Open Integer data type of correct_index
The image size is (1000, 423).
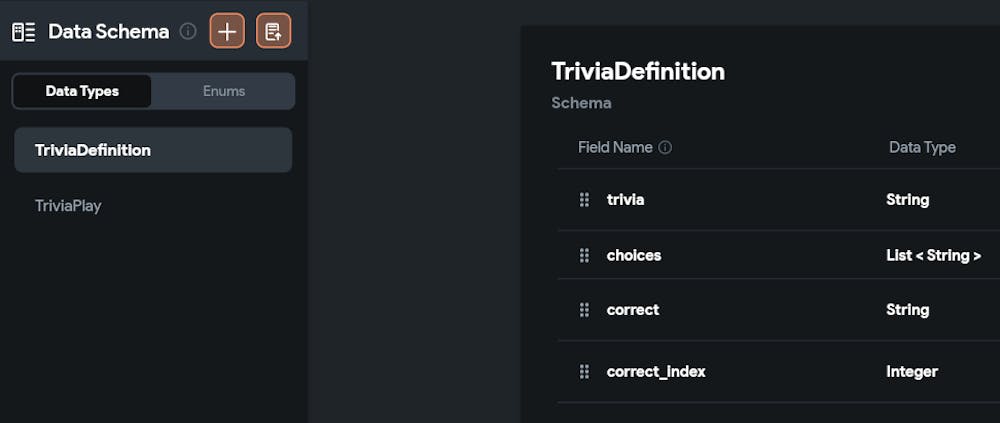911,372
